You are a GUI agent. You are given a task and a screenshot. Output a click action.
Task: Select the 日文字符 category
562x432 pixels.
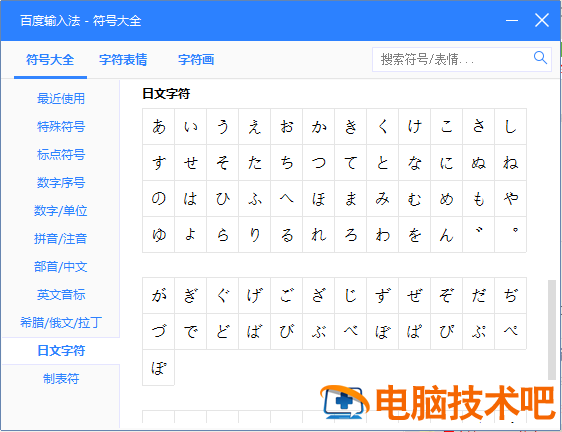click(61, 351)
